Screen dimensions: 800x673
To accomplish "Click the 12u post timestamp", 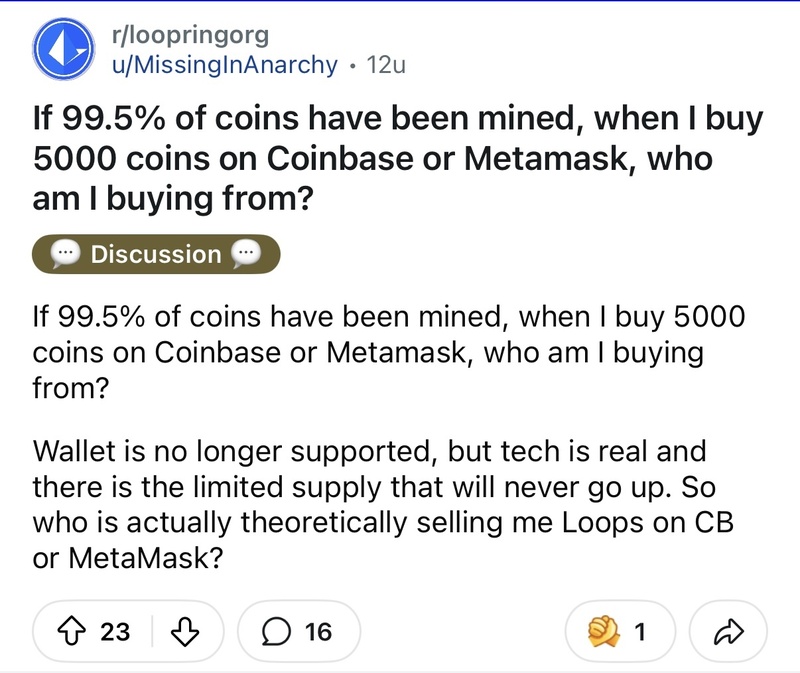I will click(x=386, y=65).
